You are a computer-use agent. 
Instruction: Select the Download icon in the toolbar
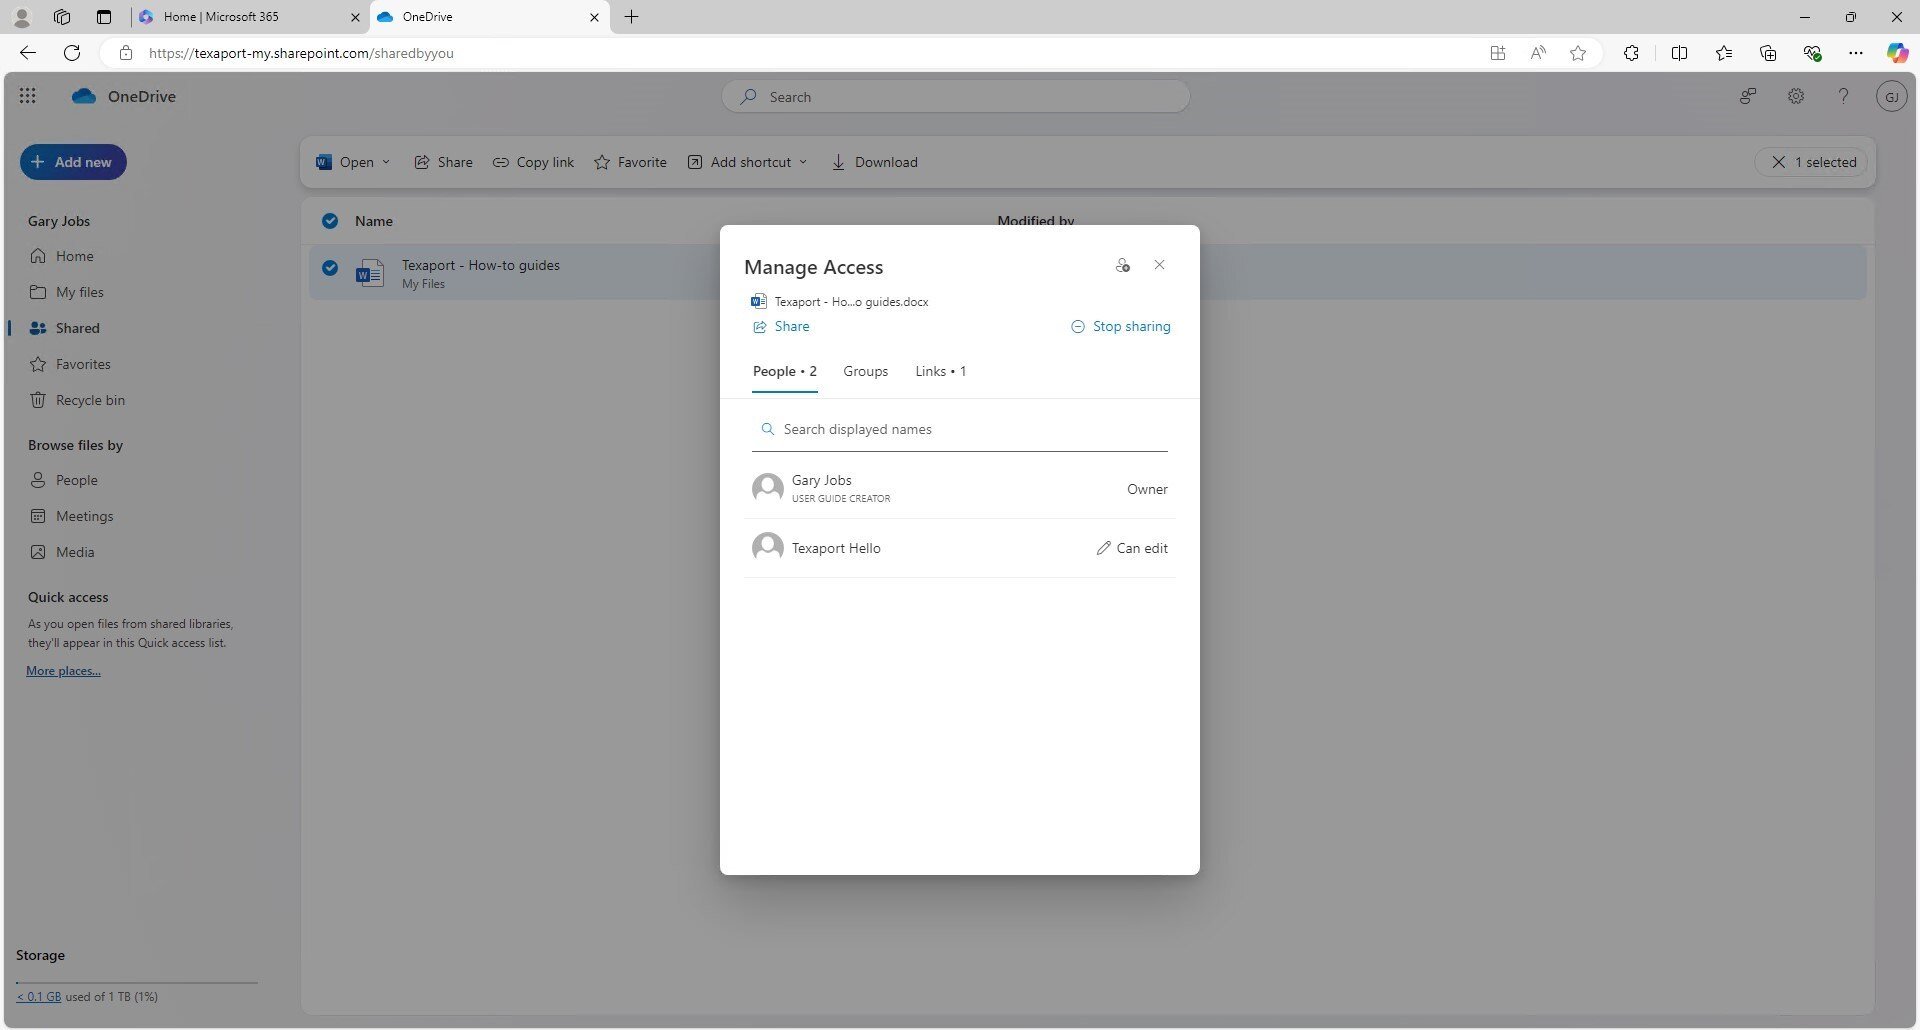(838, 162)
